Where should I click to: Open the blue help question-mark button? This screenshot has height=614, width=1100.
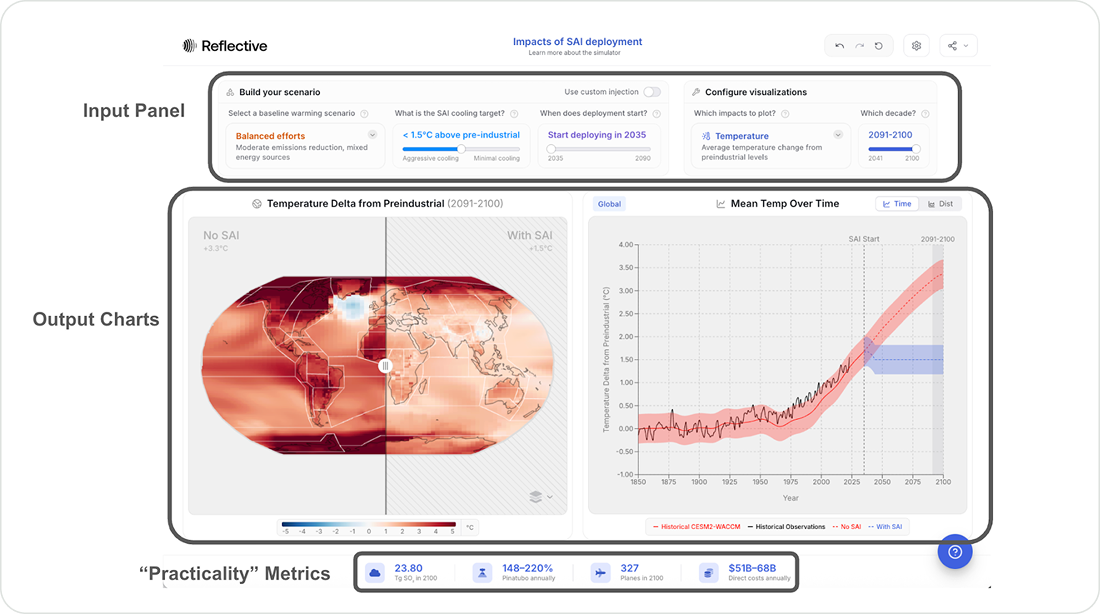tap(955, 551)
